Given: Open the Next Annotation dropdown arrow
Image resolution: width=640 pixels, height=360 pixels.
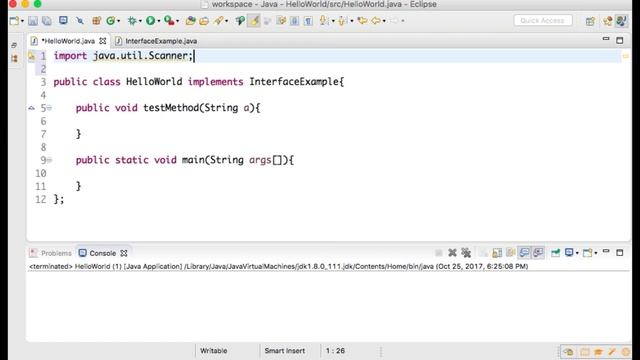Looking at the screenshot, I should point(333,21).
